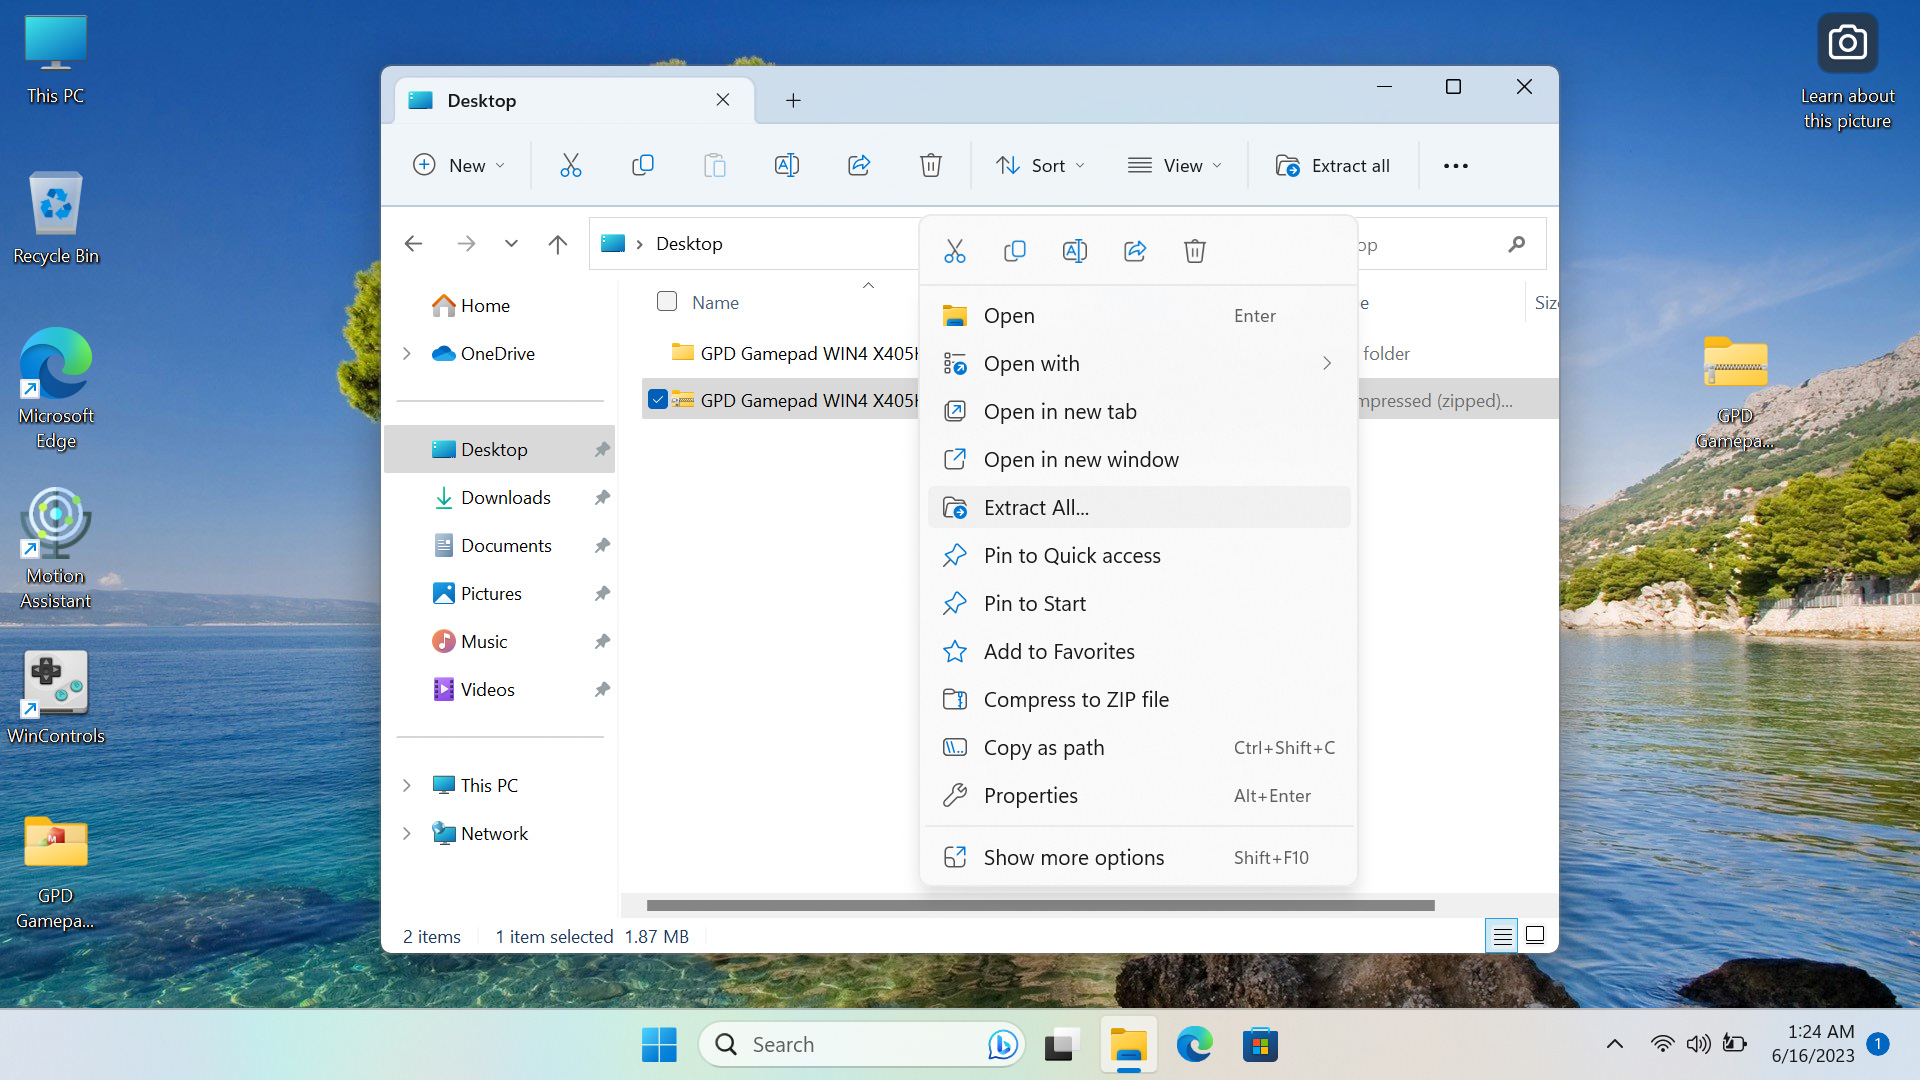Uncheck the selected zipped file checkbox

[657, 400]
